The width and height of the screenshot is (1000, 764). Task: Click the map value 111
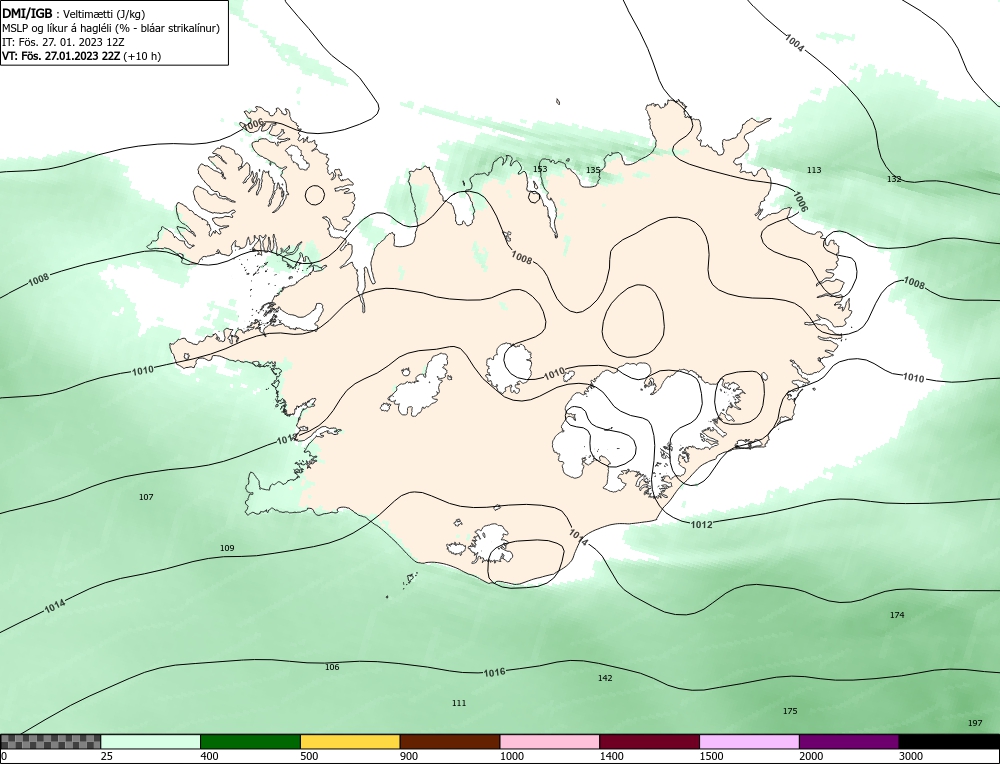[x=459, y=703]
